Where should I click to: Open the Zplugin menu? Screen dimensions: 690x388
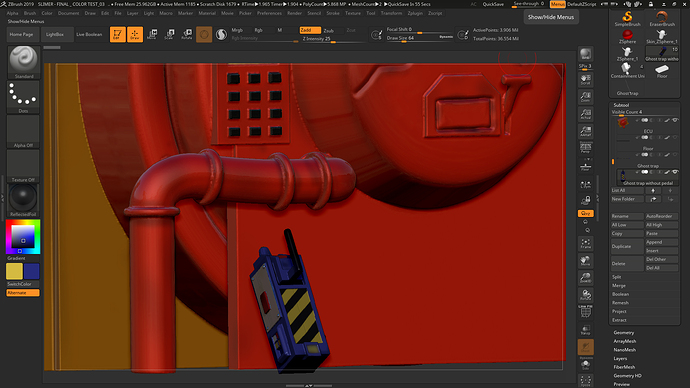click(x=415, y=13)
